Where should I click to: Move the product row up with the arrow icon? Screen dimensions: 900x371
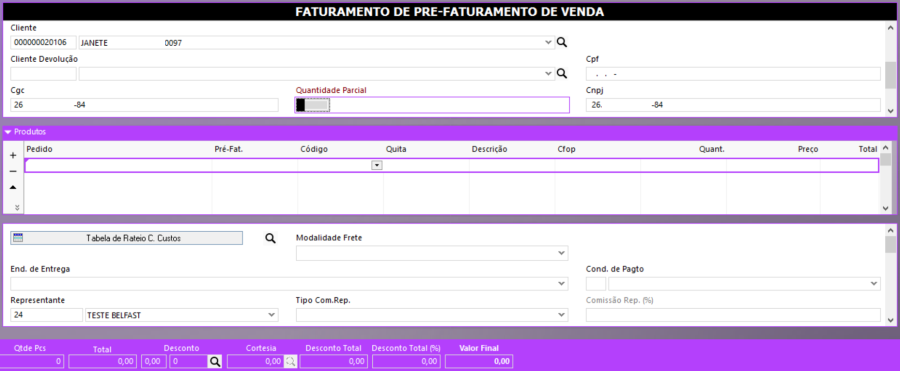(x=13, y=188)
